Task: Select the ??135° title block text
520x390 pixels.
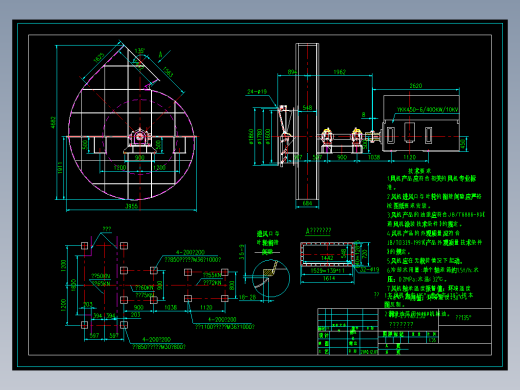Action: coord(464,318)
